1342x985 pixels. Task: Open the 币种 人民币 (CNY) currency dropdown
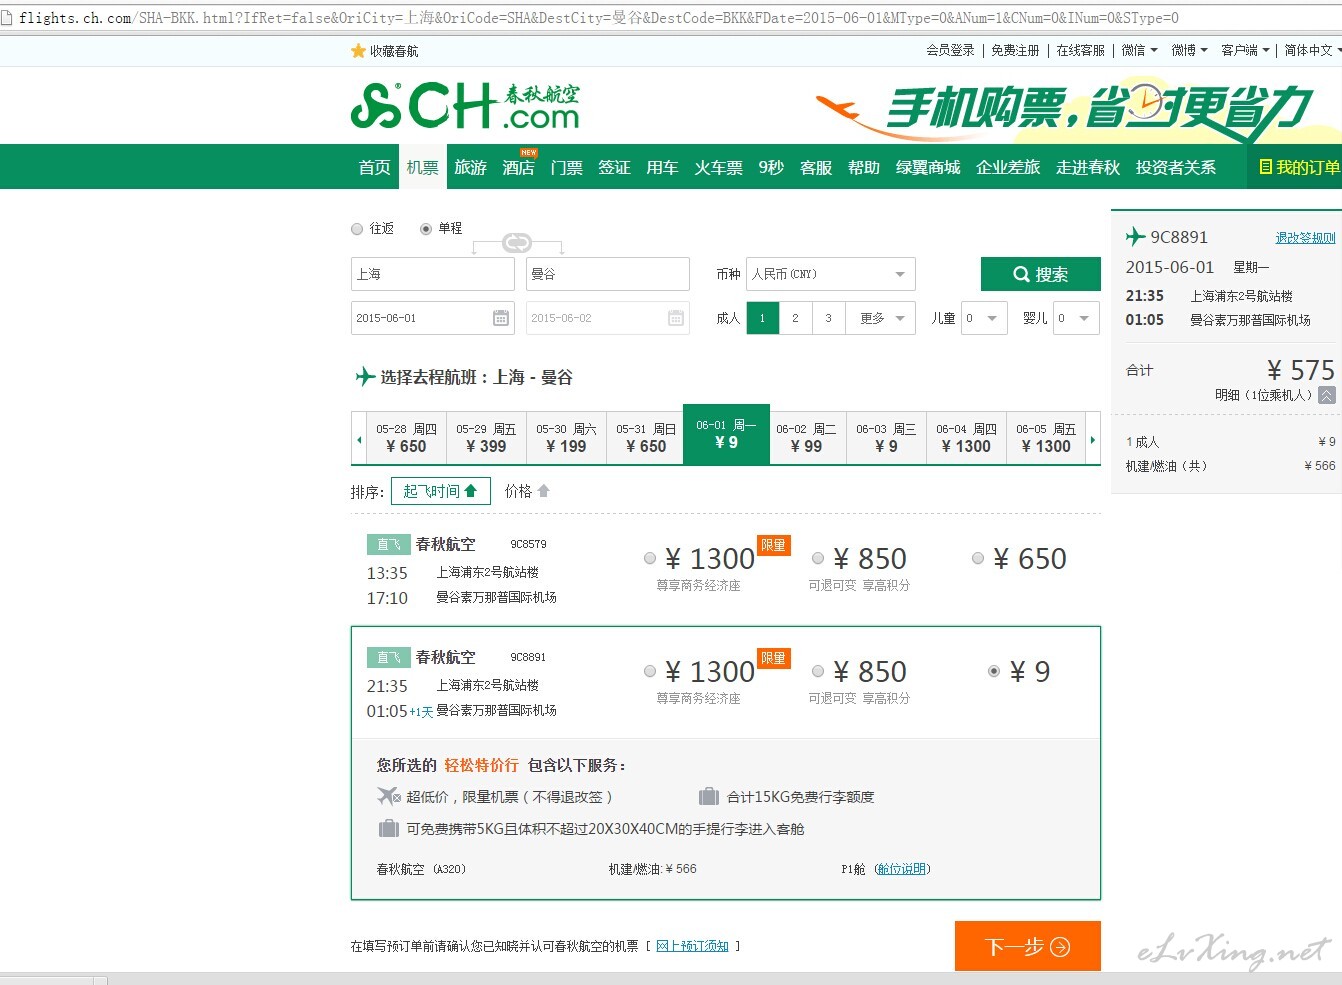tap(830, 274)
